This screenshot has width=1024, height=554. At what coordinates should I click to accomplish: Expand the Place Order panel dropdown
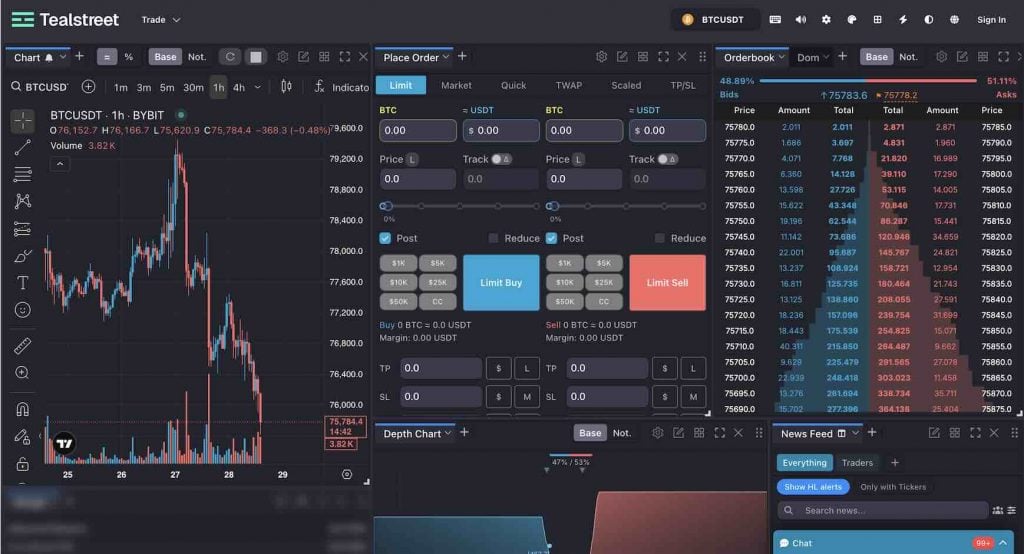pos(446,57)
